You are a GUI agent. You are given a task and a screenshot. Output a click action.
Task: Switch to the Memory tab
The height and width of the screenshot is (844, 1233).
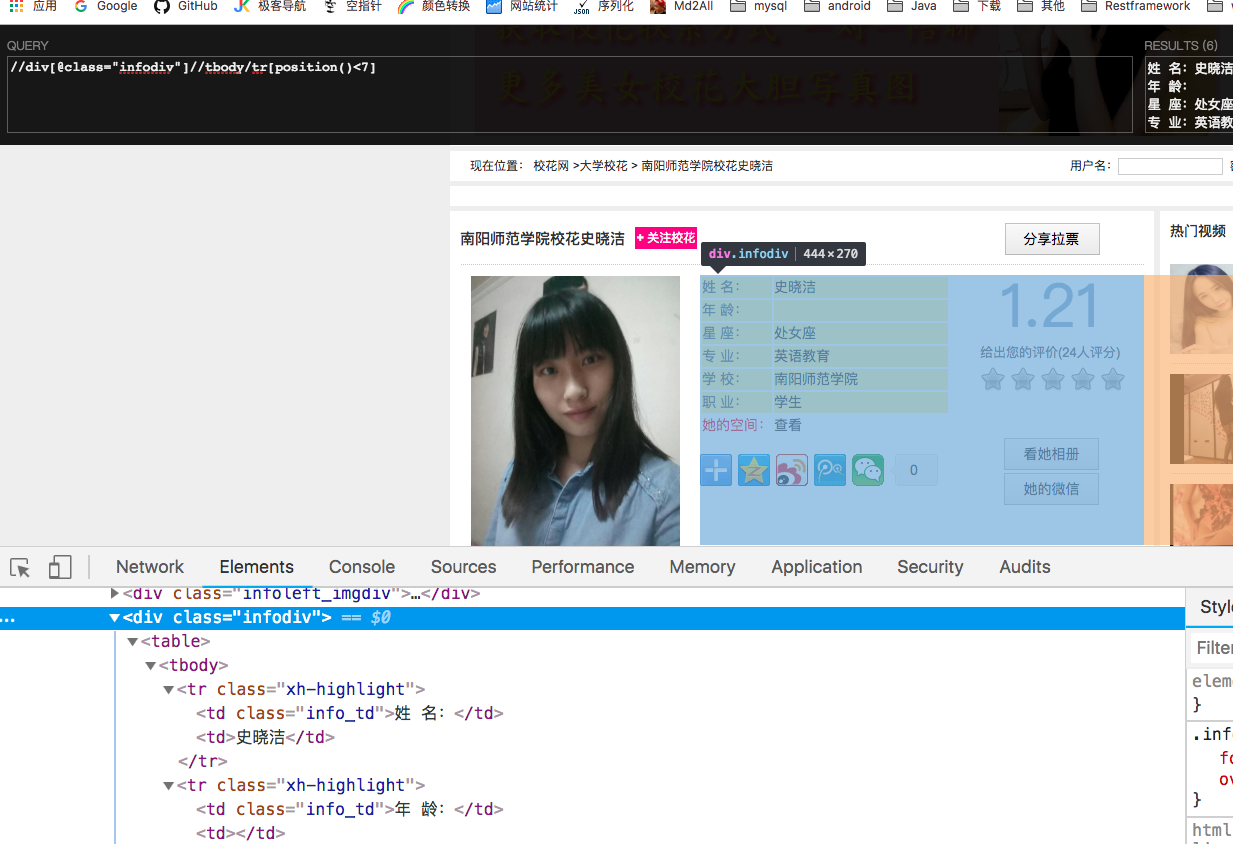702,567
